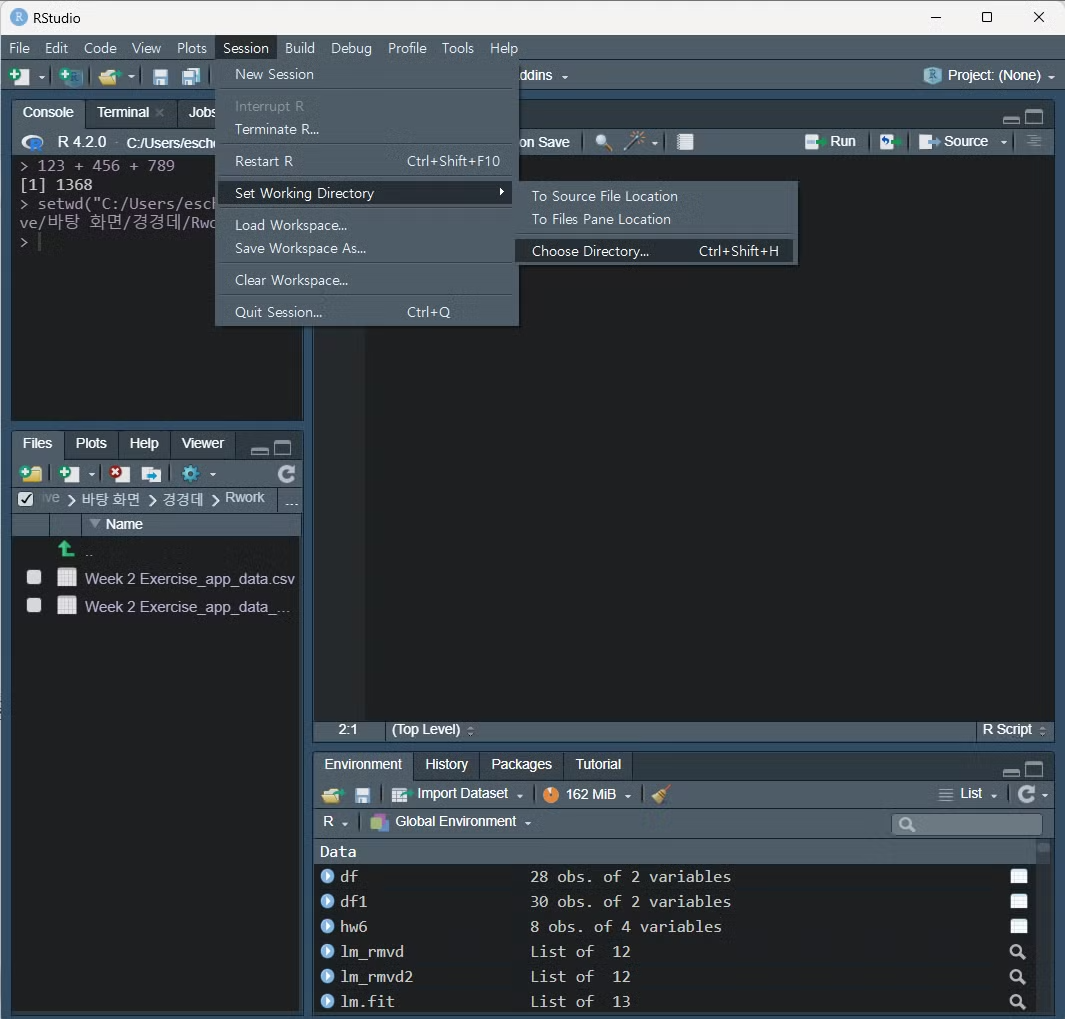
Task: Click the Environment search field
Action: coord(967,824)
